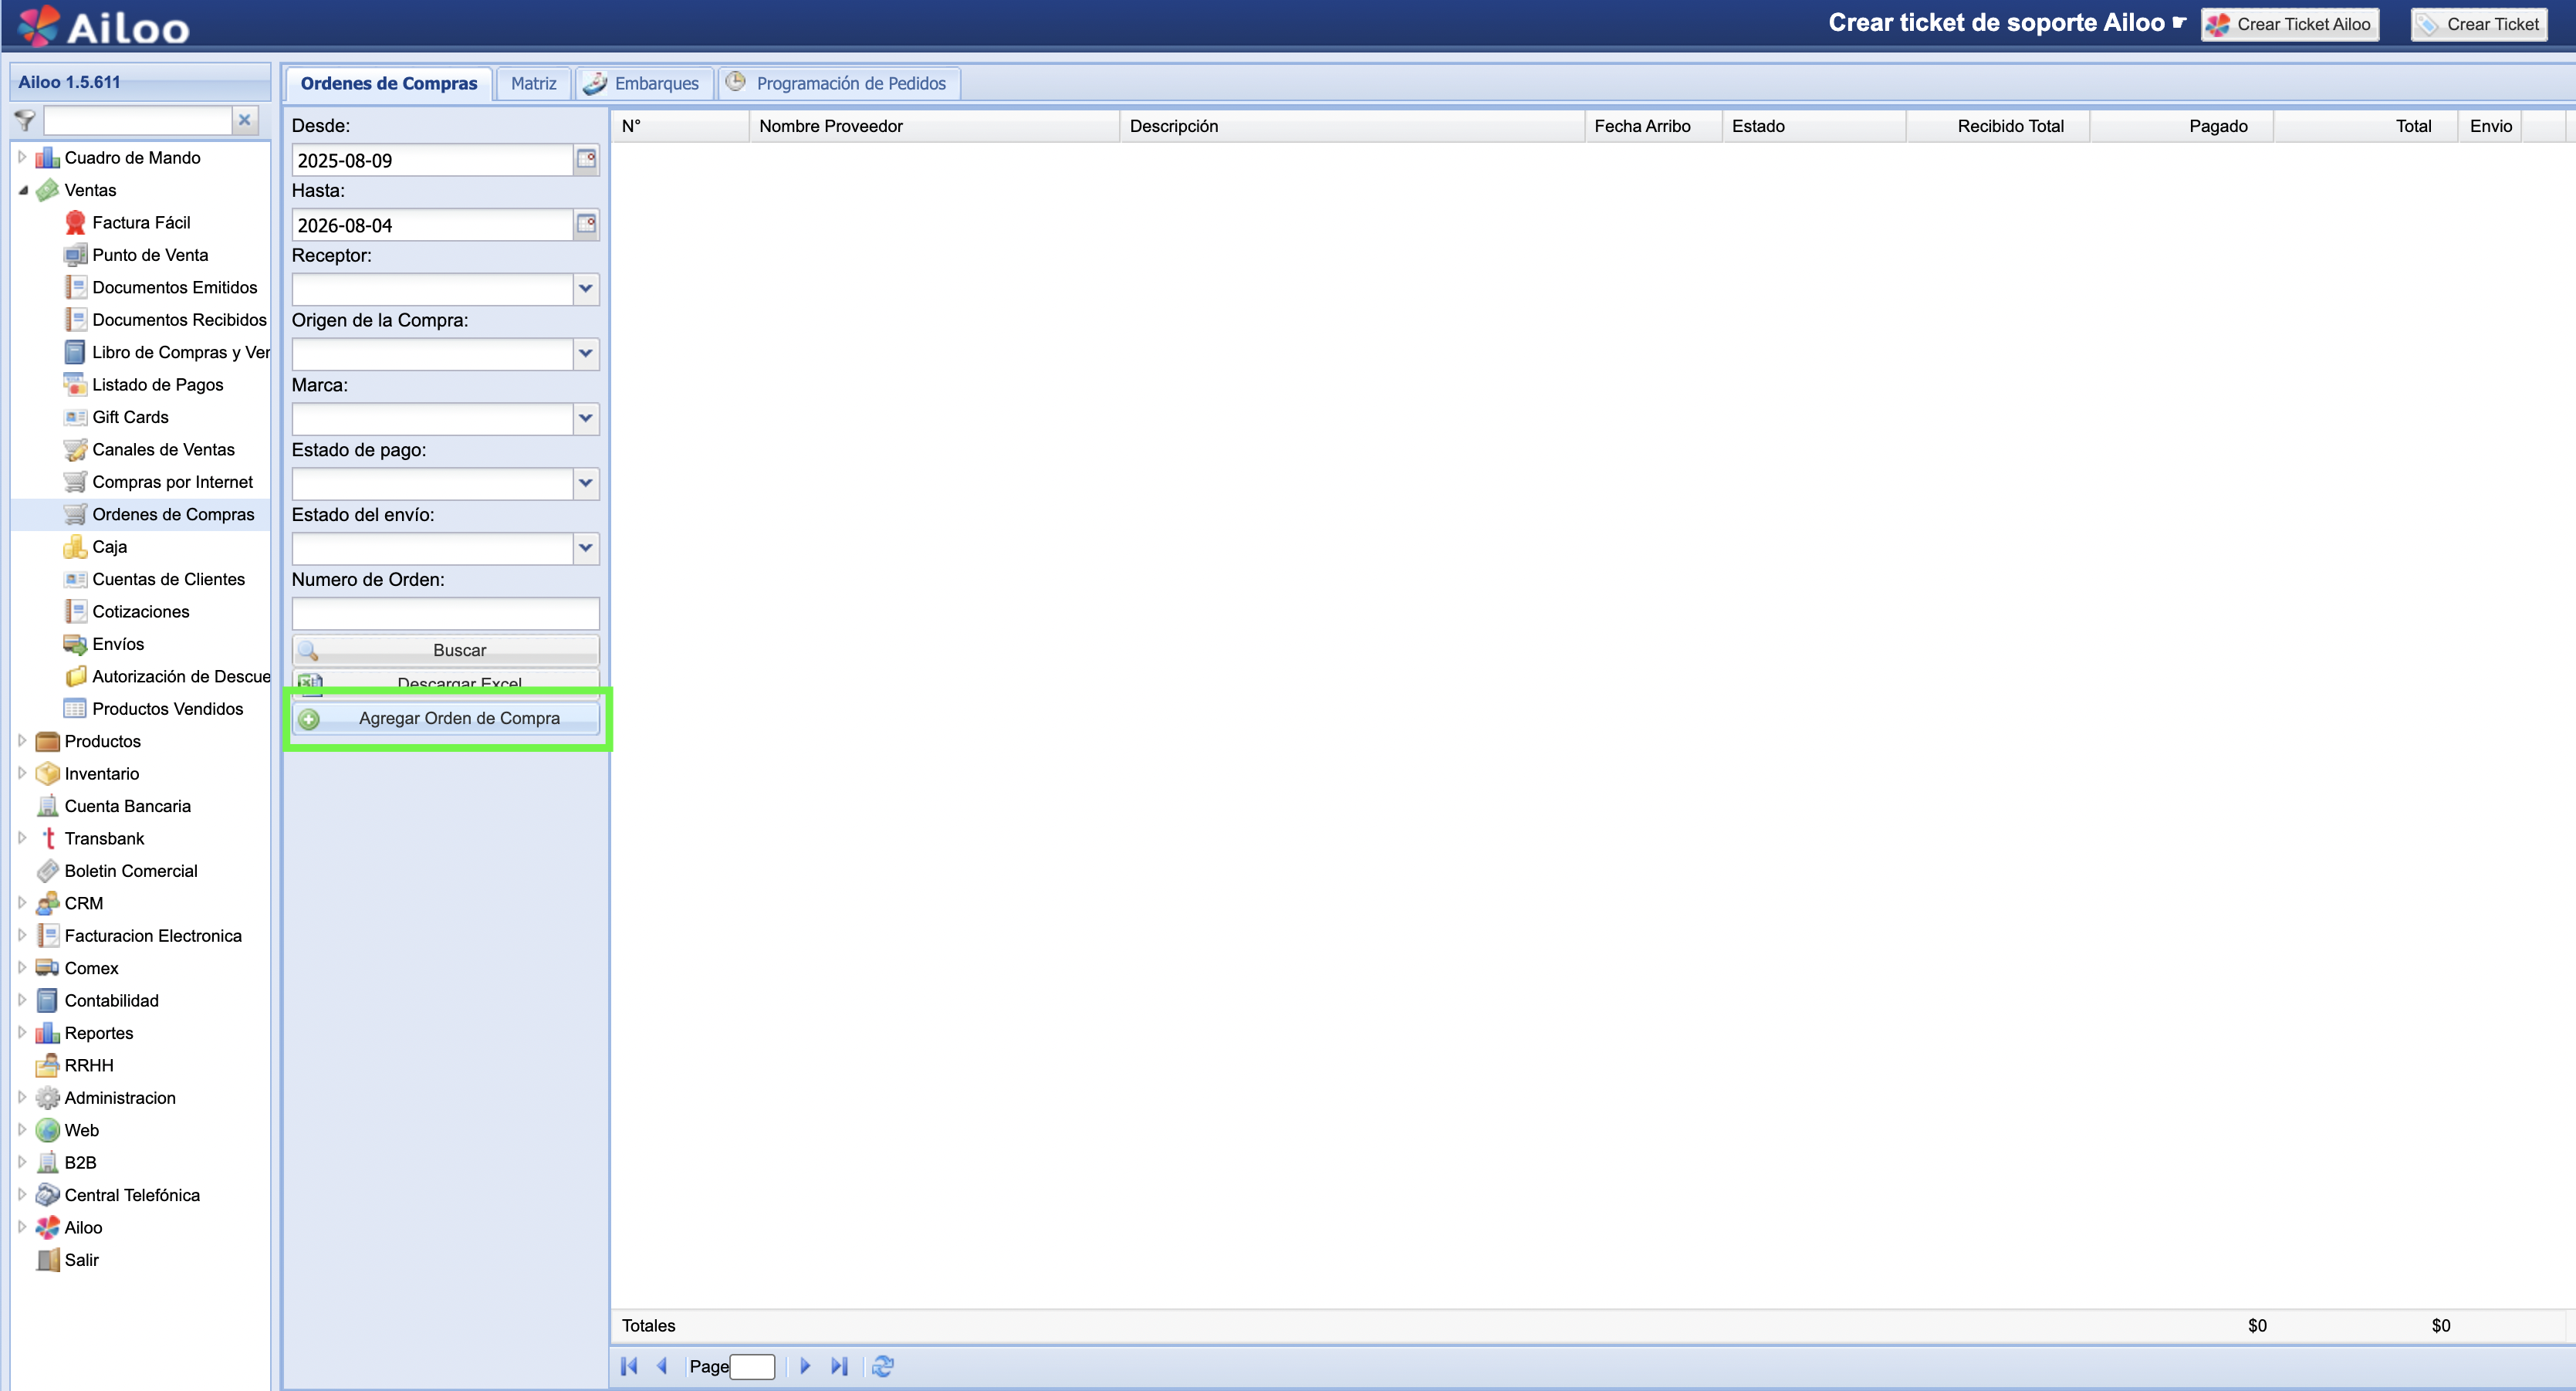Go to the first page arrow
This screenshot has height=1391, width=2576.
(x=629, y=1366)
